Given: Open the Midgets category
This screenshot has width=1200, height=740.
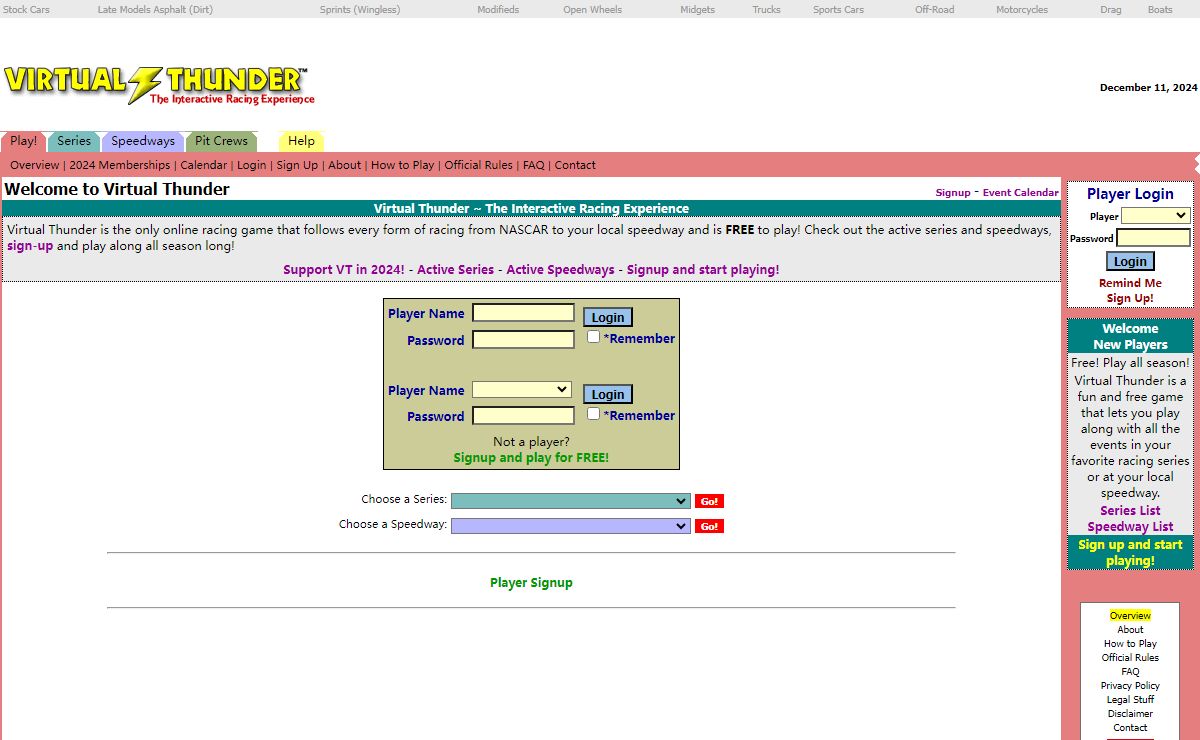Looking at the screenshot, I should coord(698,9).
